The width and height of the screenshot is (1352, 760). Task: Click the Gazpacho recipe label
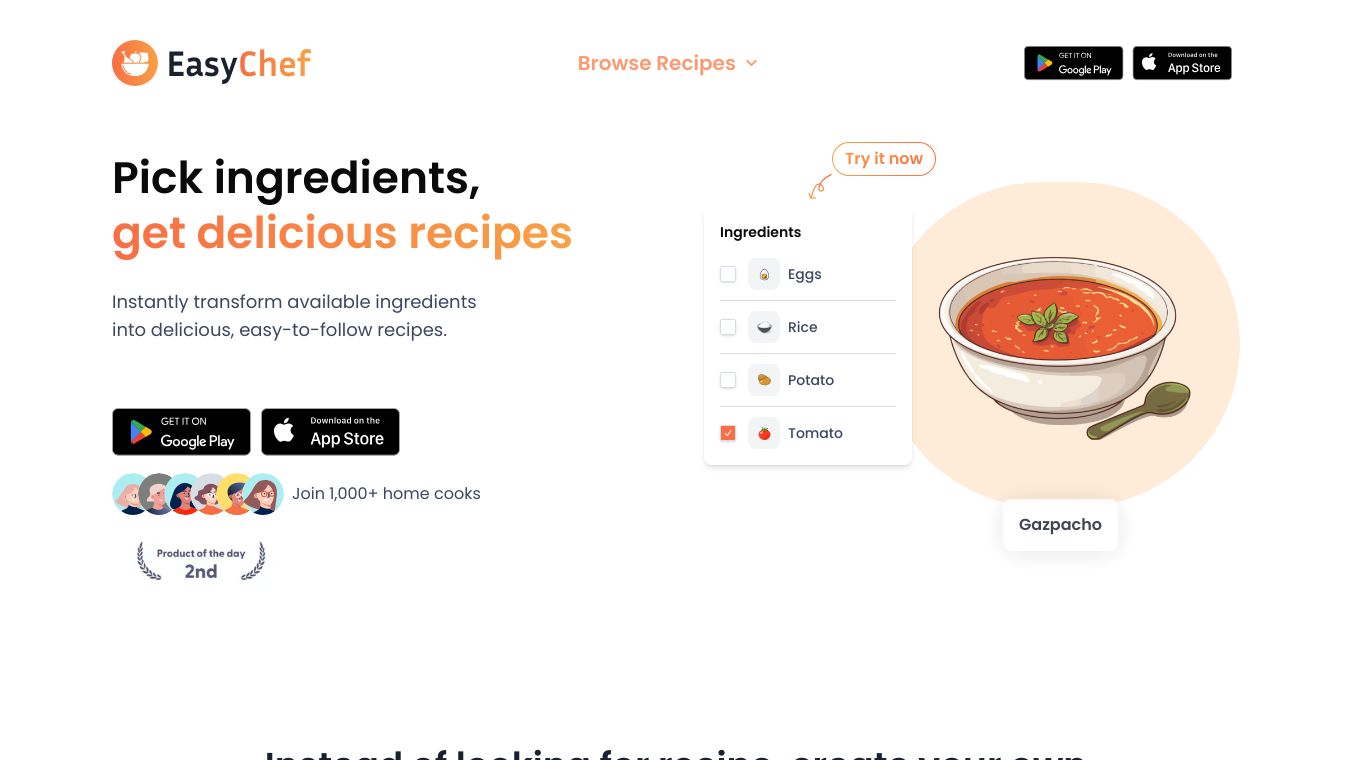point(1060,525)
